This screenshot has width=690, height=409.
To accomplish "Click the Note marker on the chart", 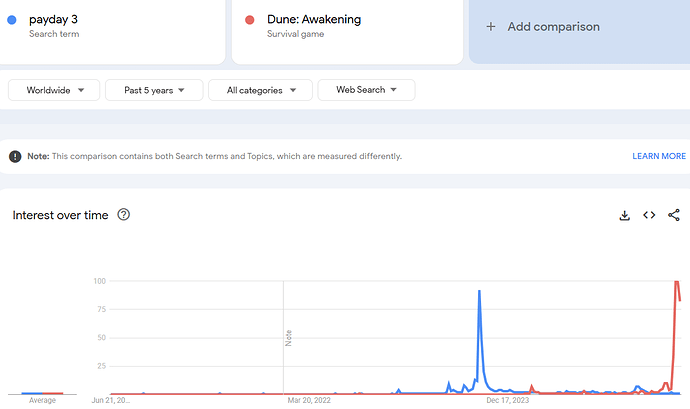I will pyautogui.click(x=288, y=338).
